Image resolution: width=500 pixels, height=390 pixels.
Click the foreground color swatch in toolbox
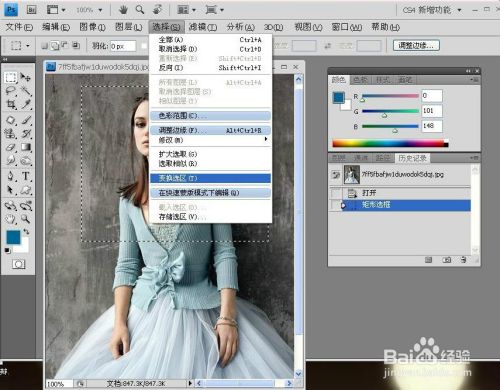13,237
